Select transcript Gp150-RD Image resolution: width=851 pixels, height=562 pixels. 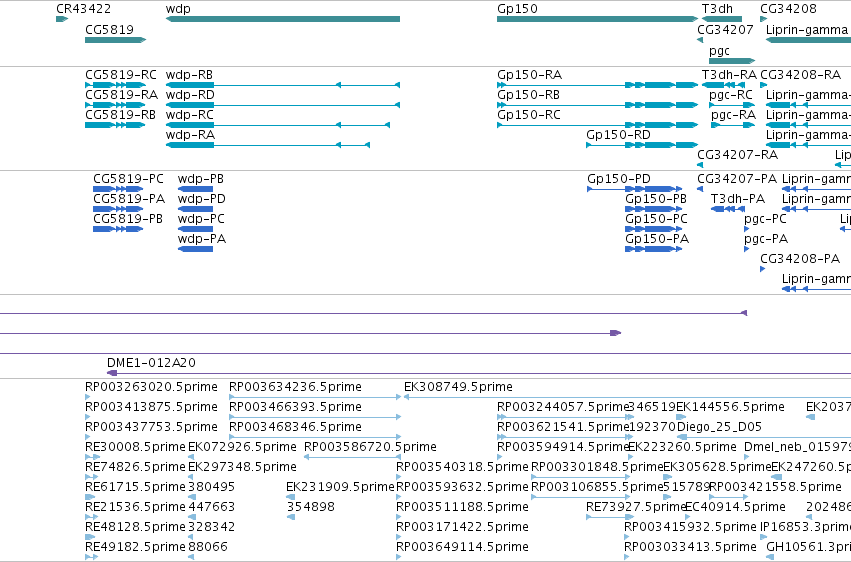point(642,145)
